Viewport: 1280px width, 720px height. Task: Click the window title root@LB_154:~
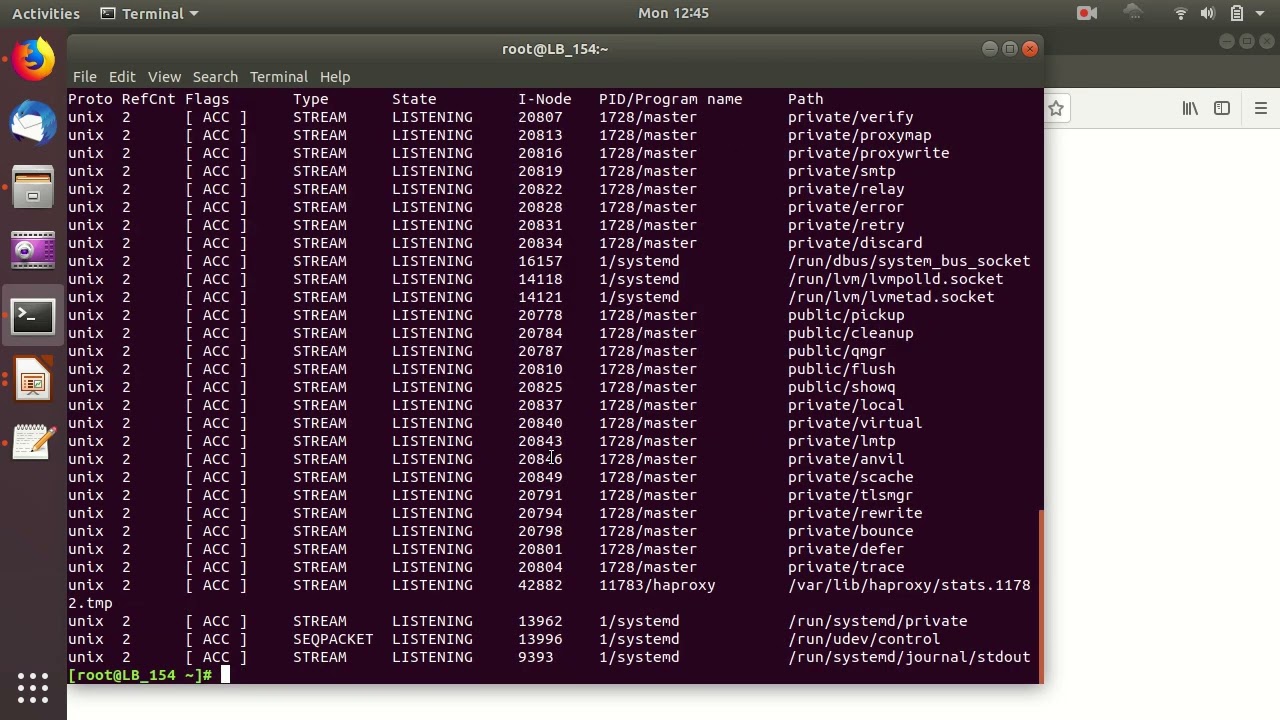pos(555,49)
